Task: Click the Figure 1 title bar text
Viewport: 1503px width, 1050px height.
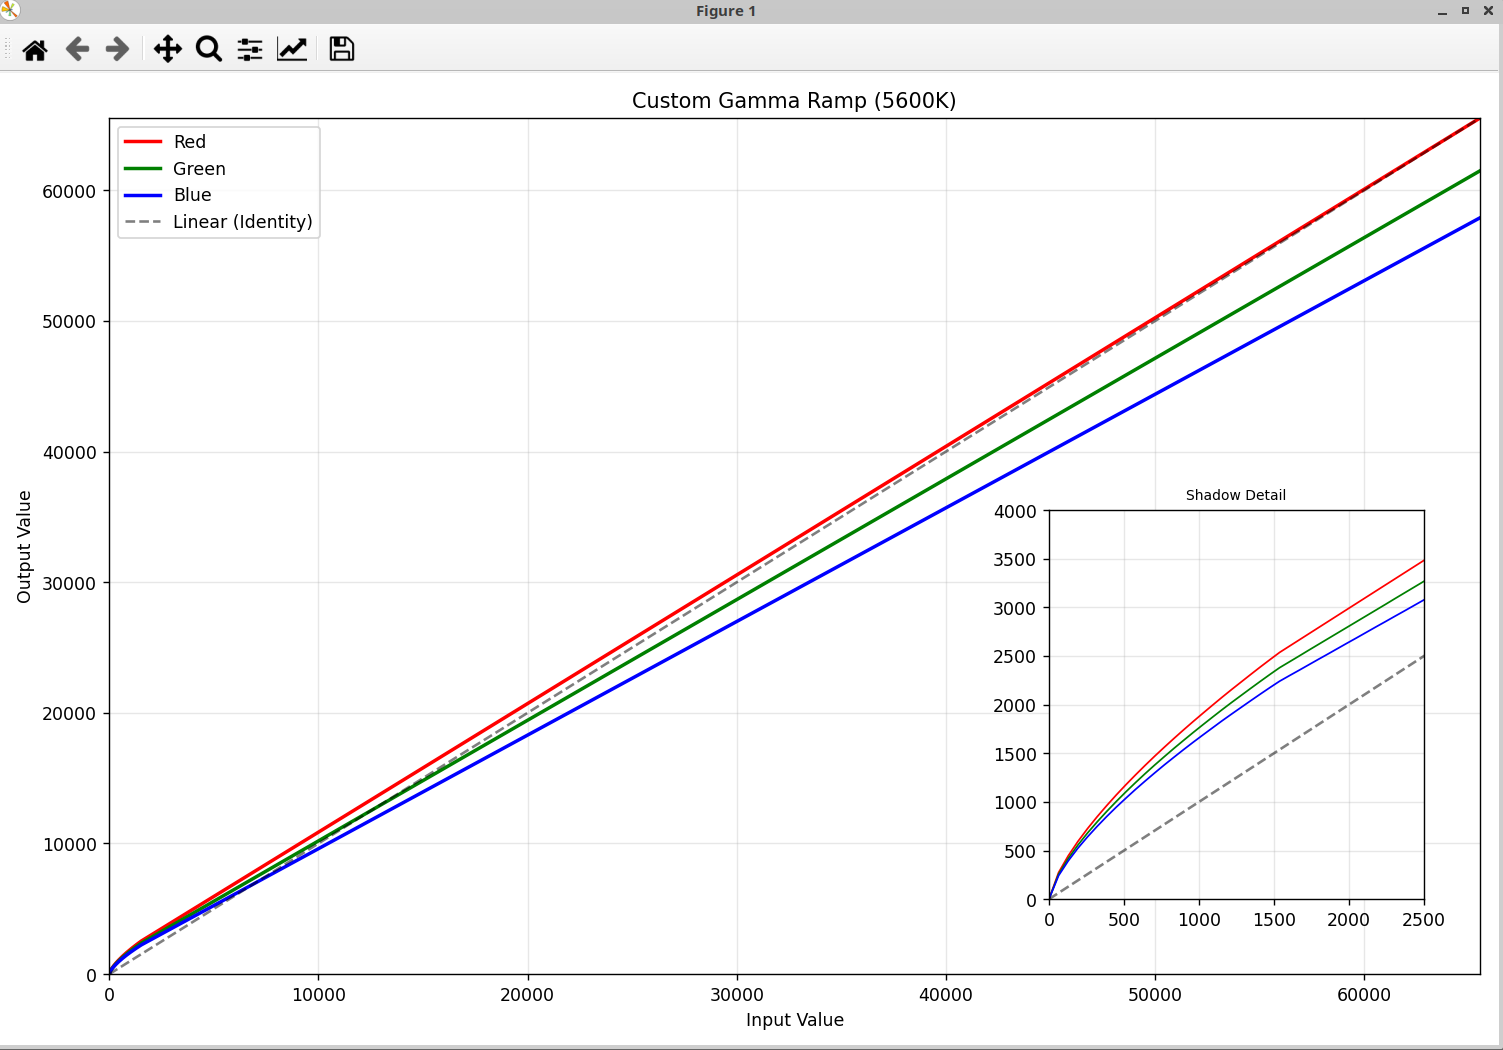Action: point(726,11)
